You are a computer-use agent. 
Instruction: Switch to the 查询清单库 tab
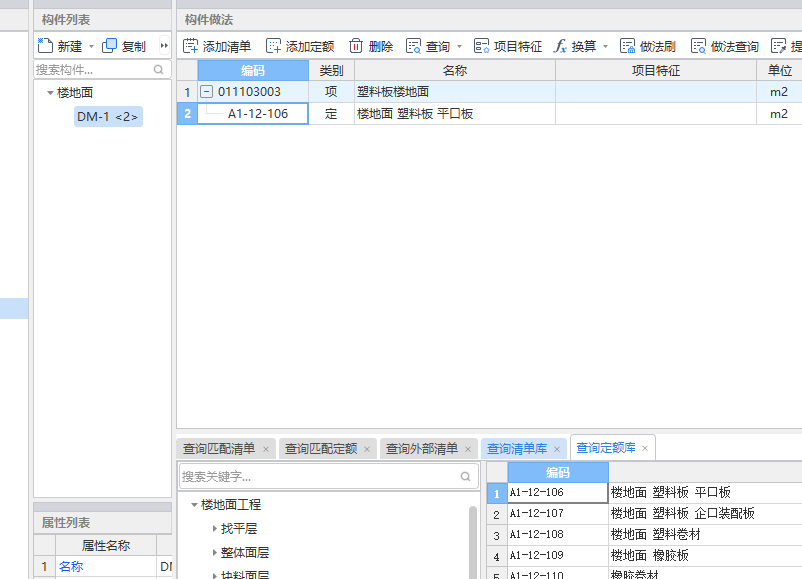point(517,449)
